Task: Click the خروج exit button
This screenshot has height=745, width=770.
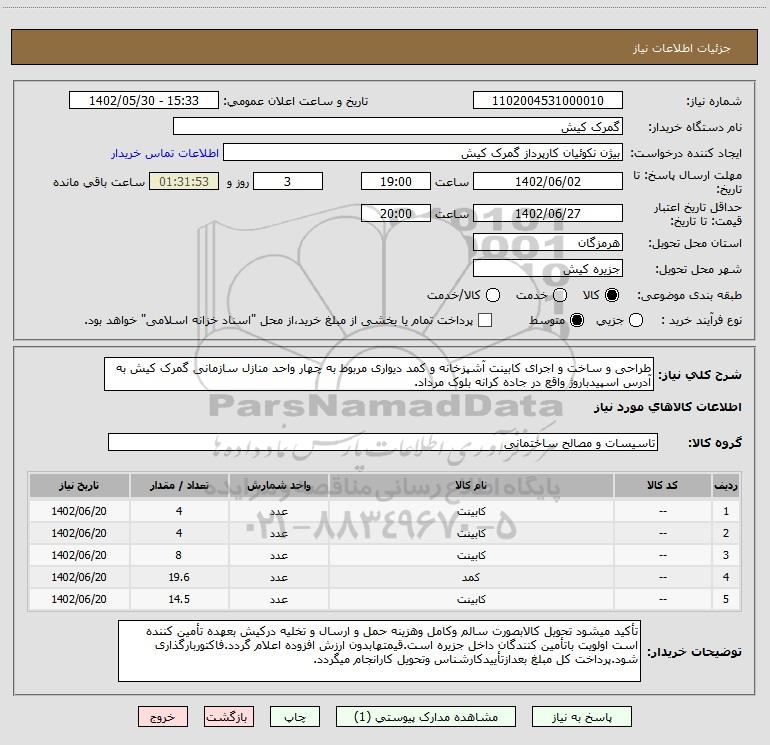Action: point(163,717)
